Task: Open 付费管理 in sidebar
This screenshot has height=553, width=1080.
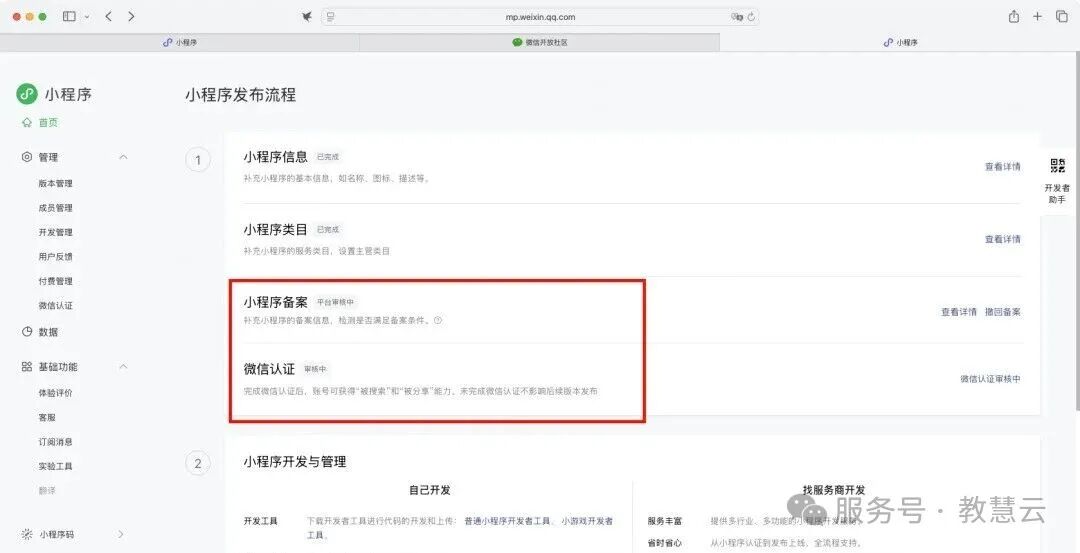Action: click(x=55, y=281)
